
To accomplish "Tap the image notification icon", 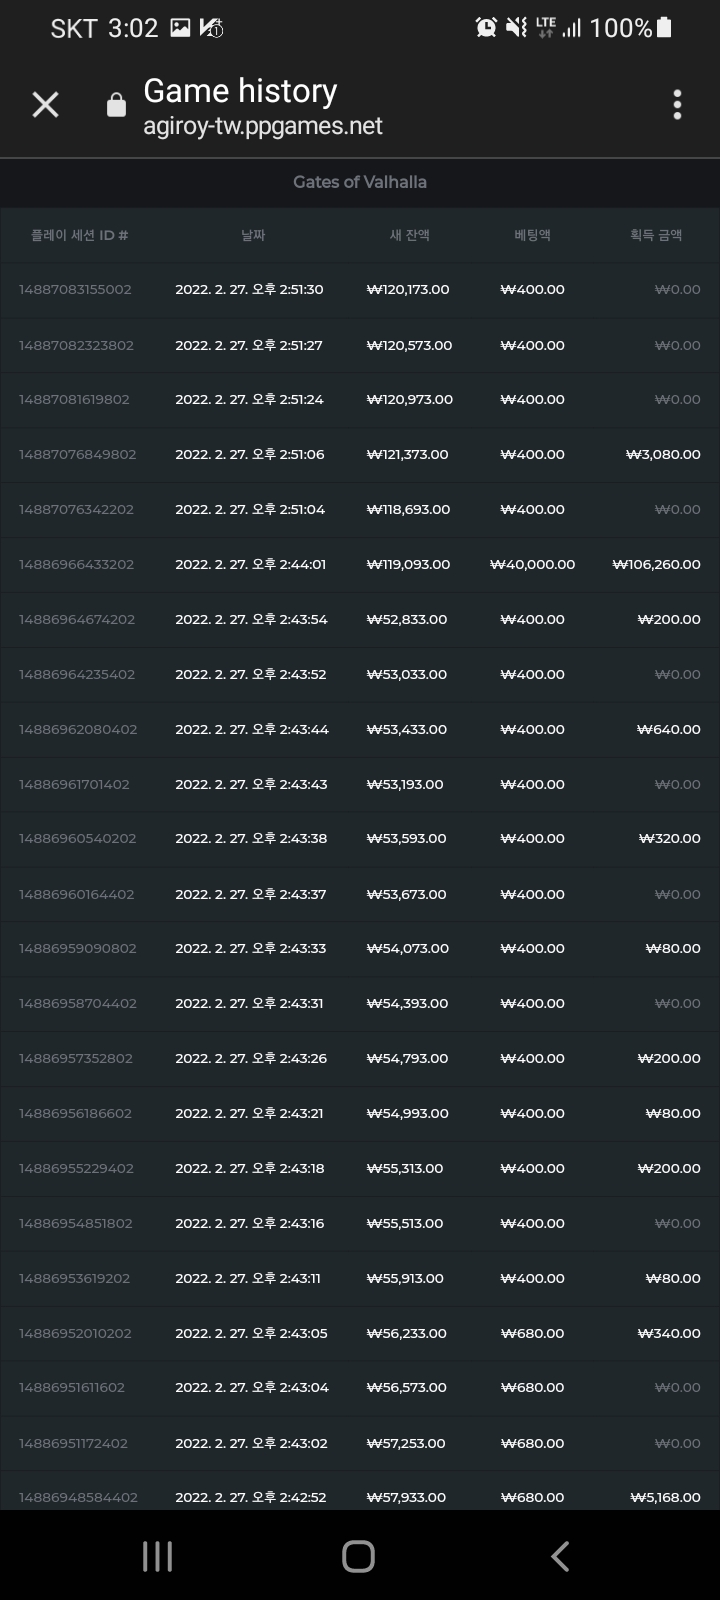I will (180, 28).
